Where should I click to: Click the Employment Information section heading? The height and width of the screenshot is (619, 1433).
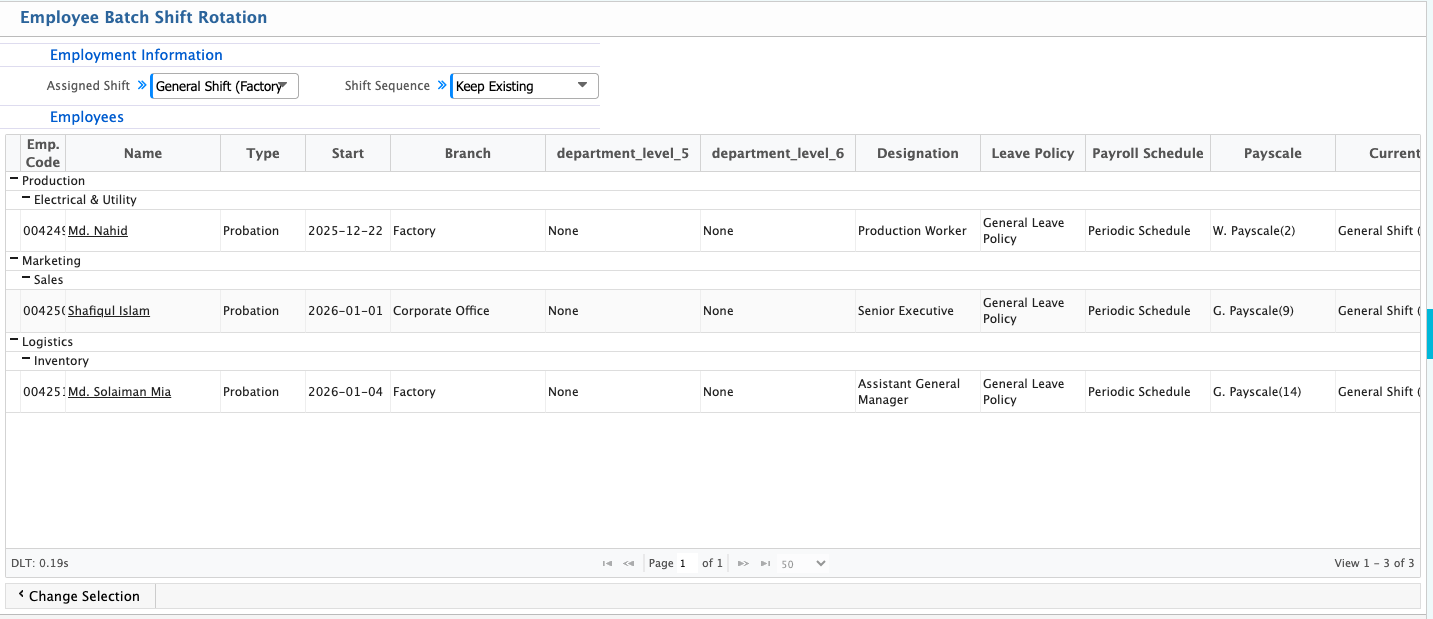(x=136, y=55)
